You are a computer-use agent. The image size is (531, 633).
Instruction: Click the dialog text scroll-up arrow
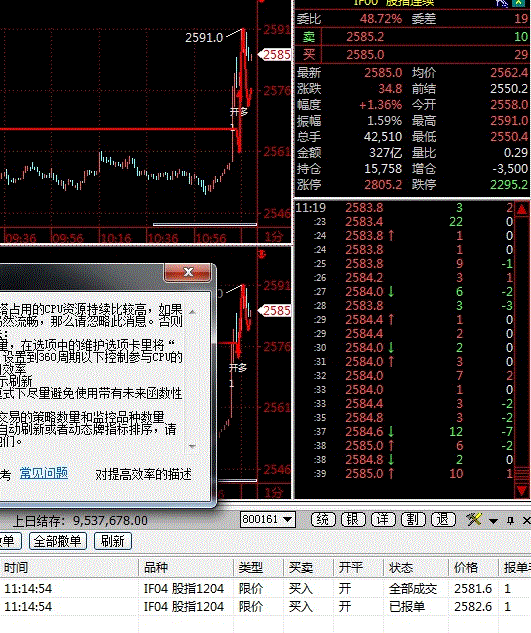192,312
